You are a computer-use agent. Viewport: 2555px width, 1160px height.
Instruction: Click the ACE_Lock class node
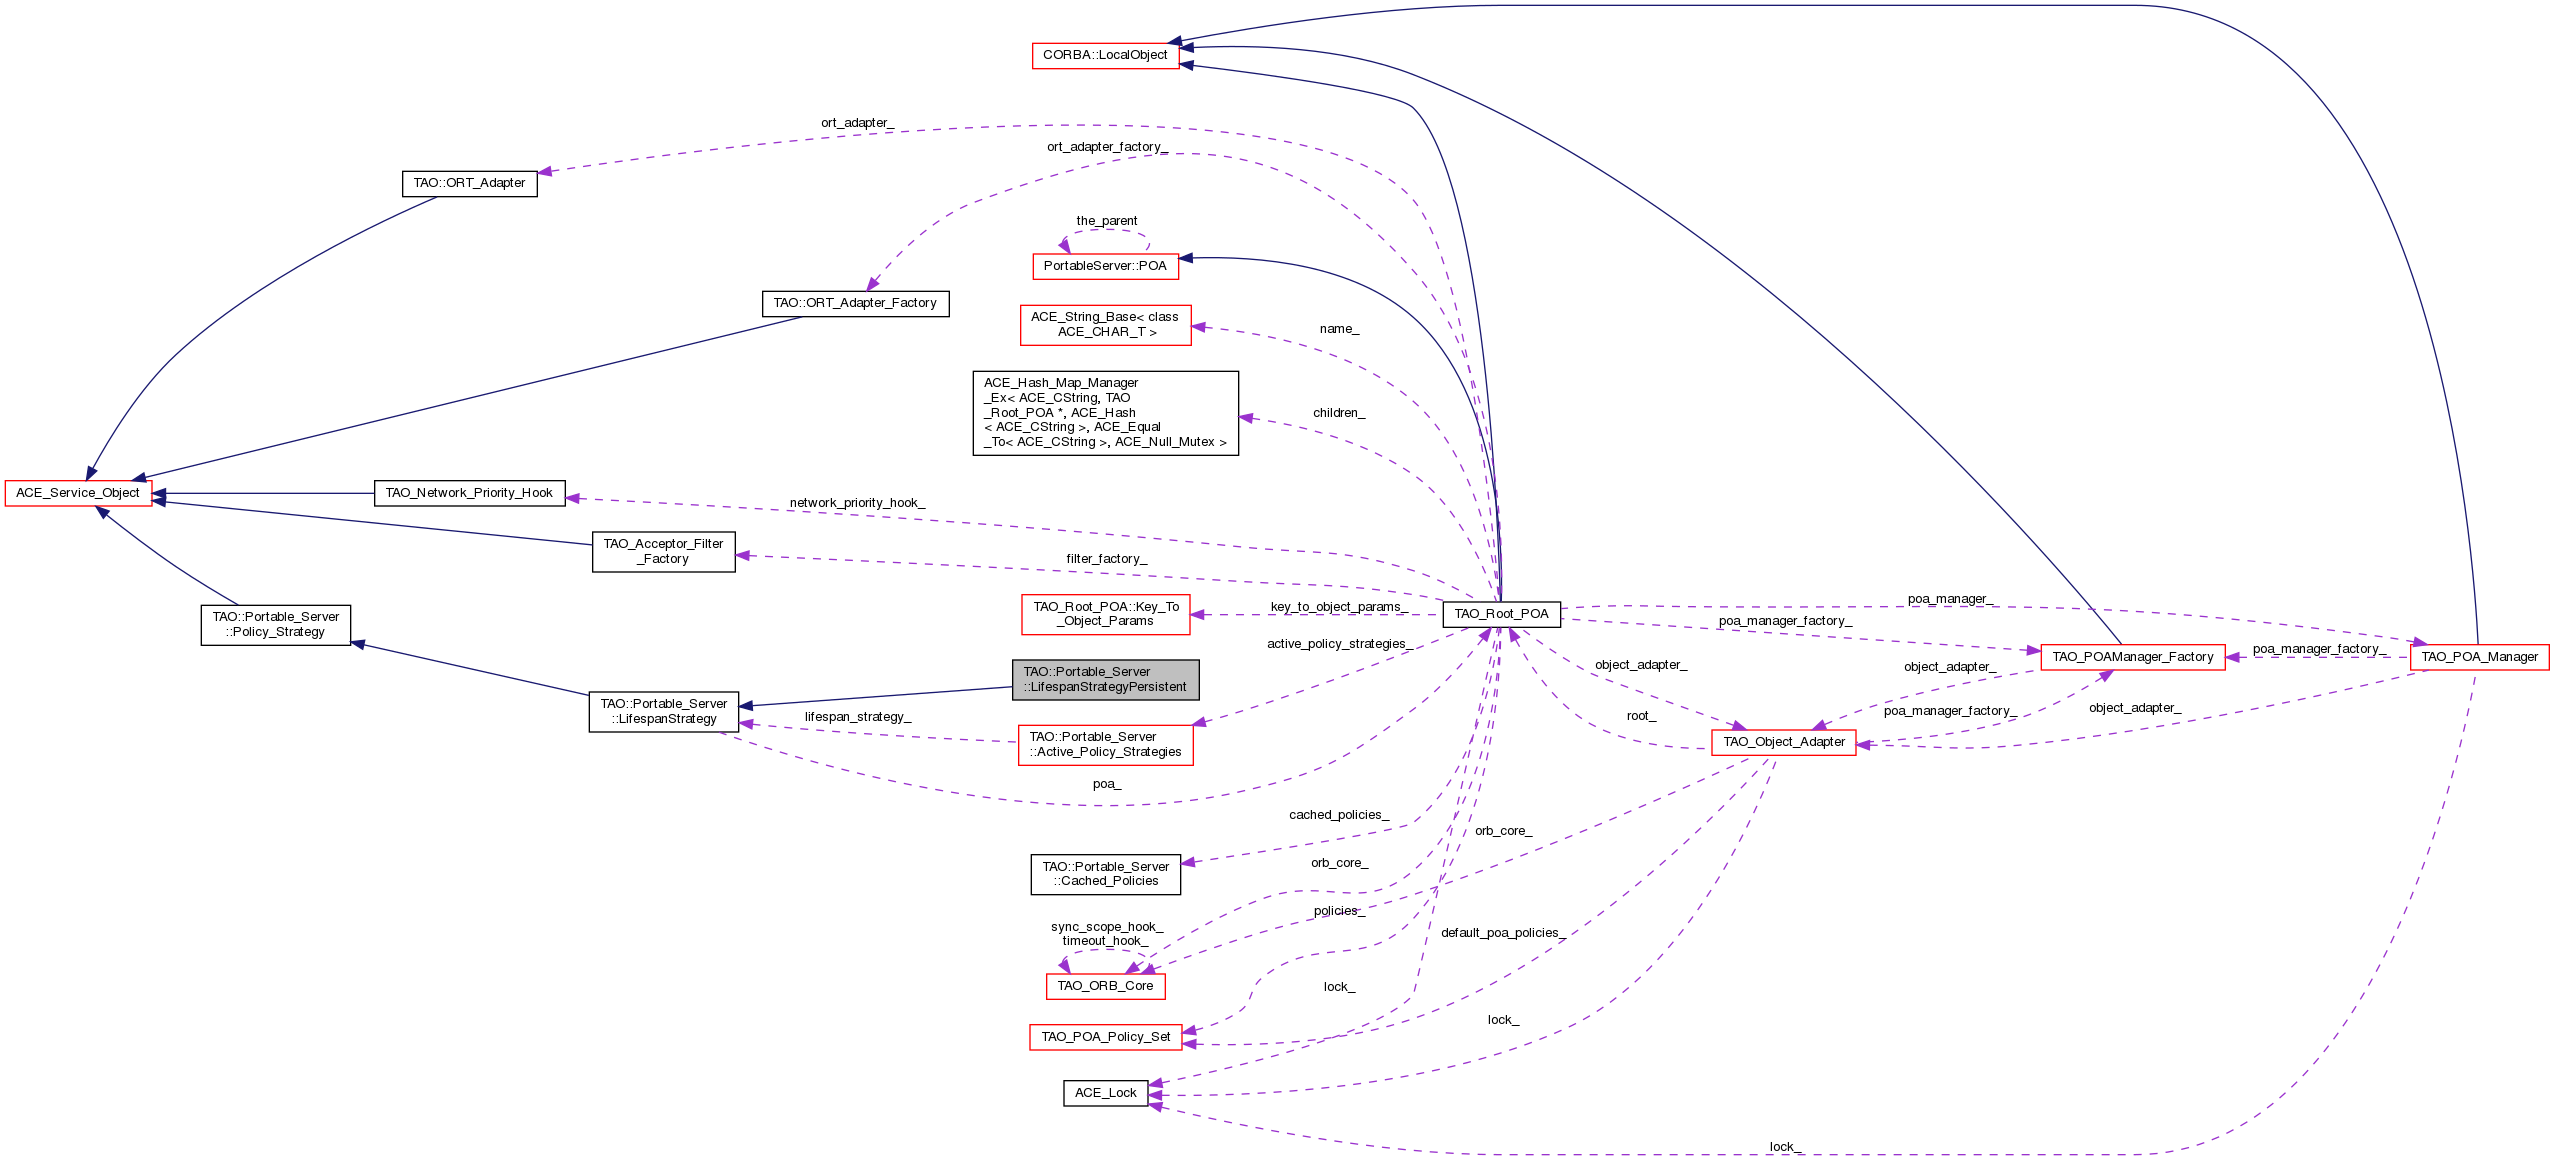tap(1105, 1093)
